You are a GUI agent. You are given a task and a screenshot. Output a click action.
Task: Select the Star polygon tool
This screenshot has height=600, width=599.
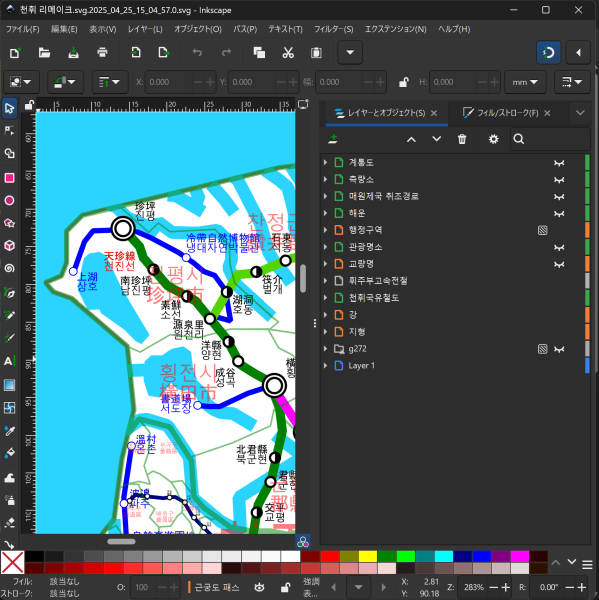click(9, 223)
